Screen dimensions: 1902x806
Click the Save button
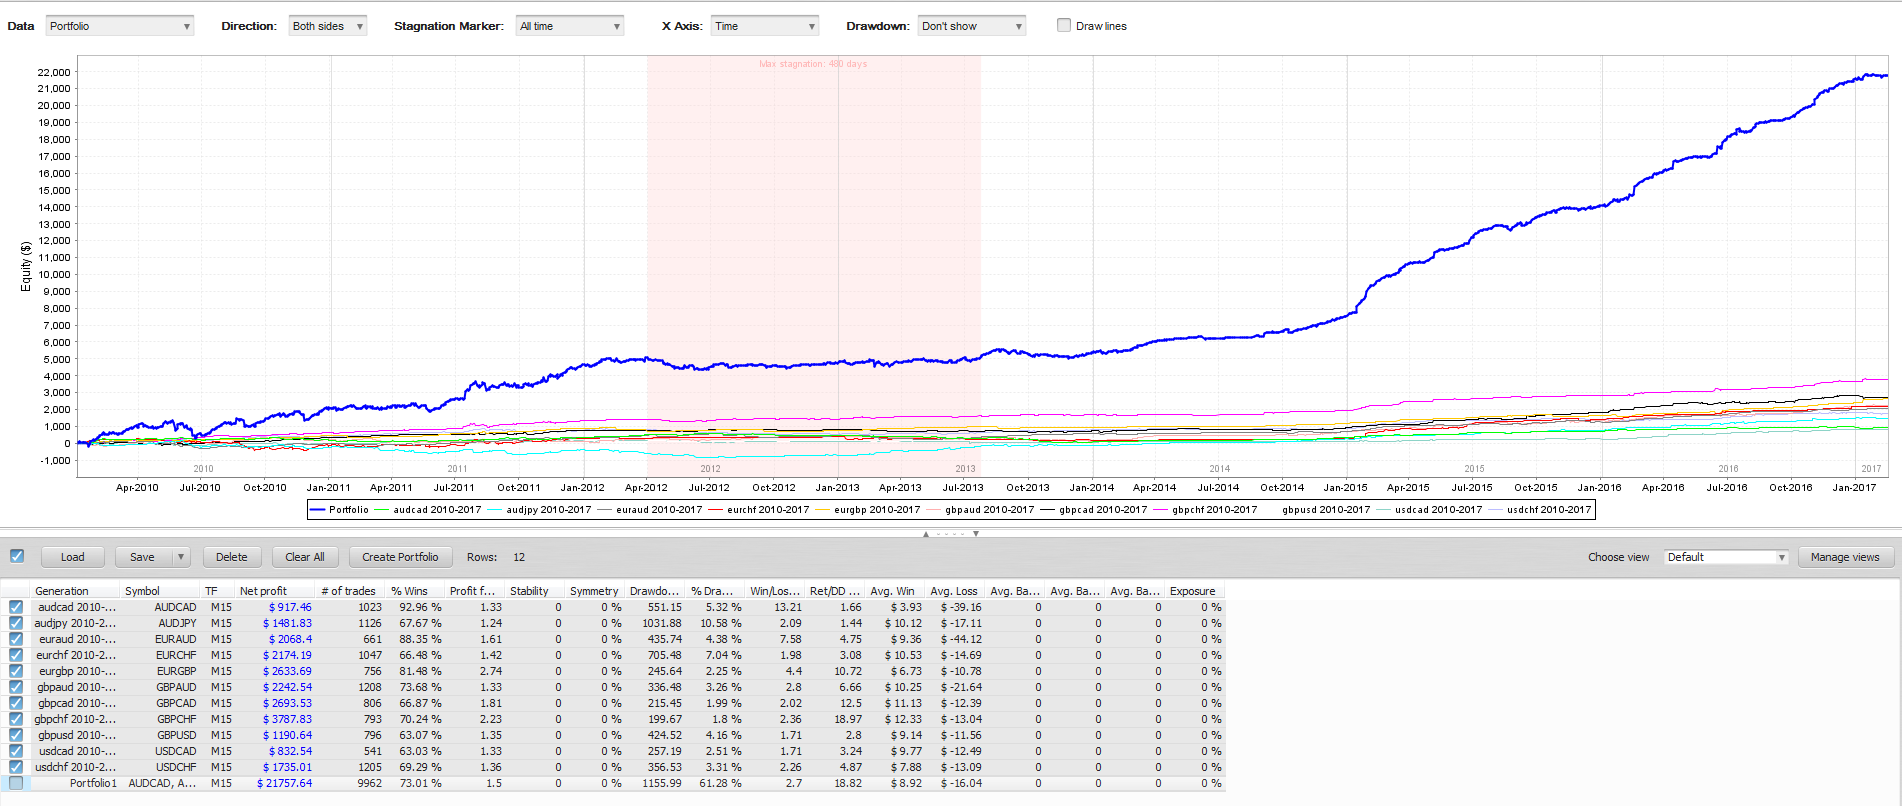[x=143, y=557]
